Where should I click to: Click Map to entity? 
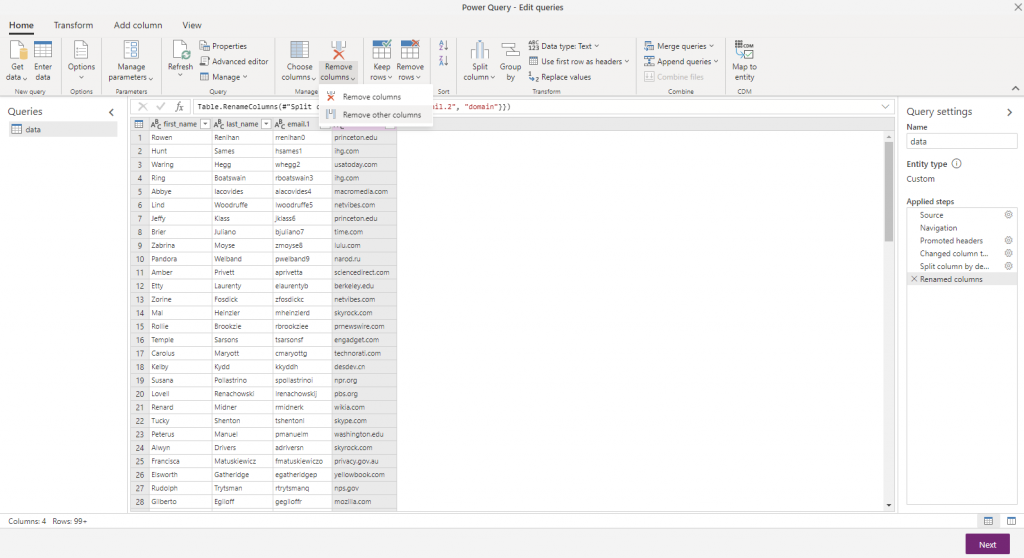coord(744,61)
